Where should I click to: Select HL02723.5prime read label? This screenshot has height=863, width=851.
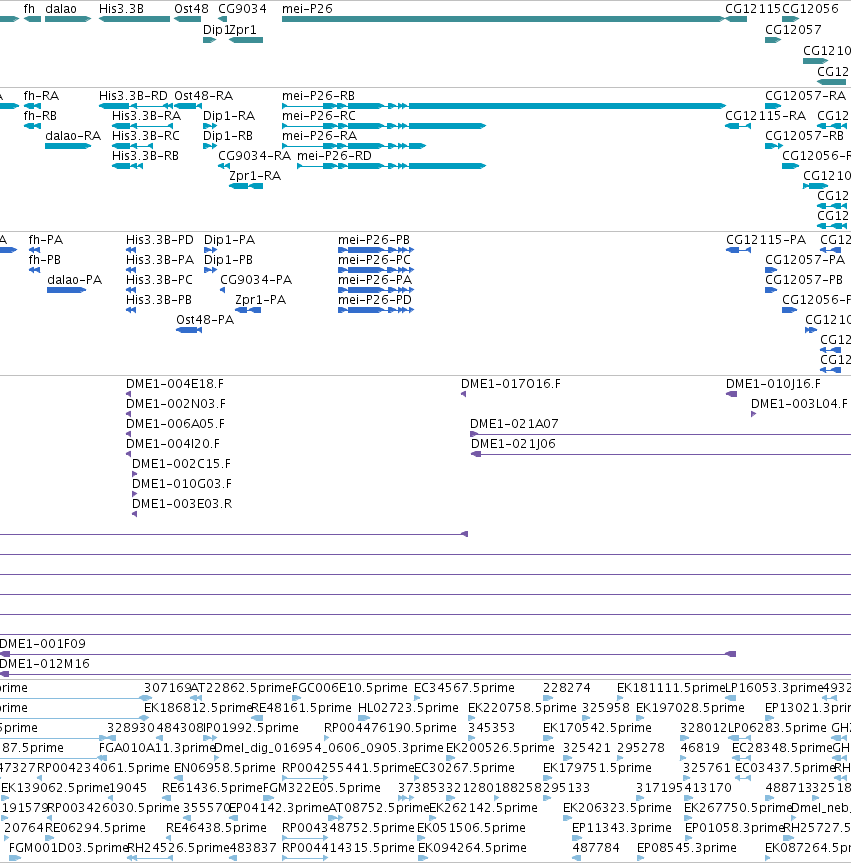pos(408,708)
